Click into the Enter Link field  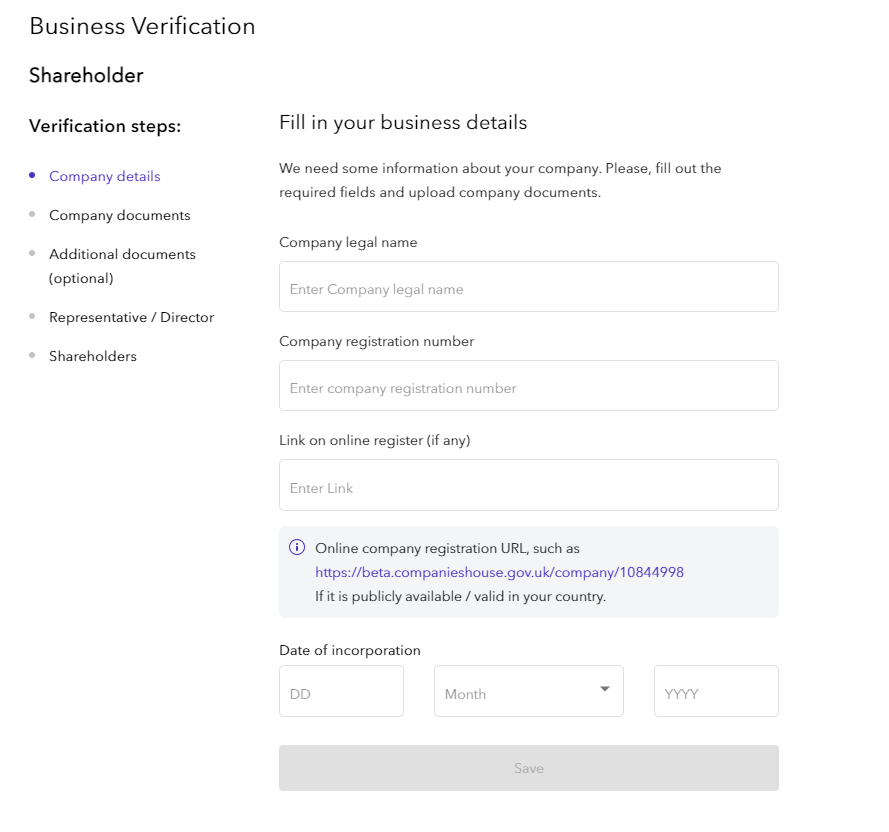pyautogui.click(x=528, y=486)
